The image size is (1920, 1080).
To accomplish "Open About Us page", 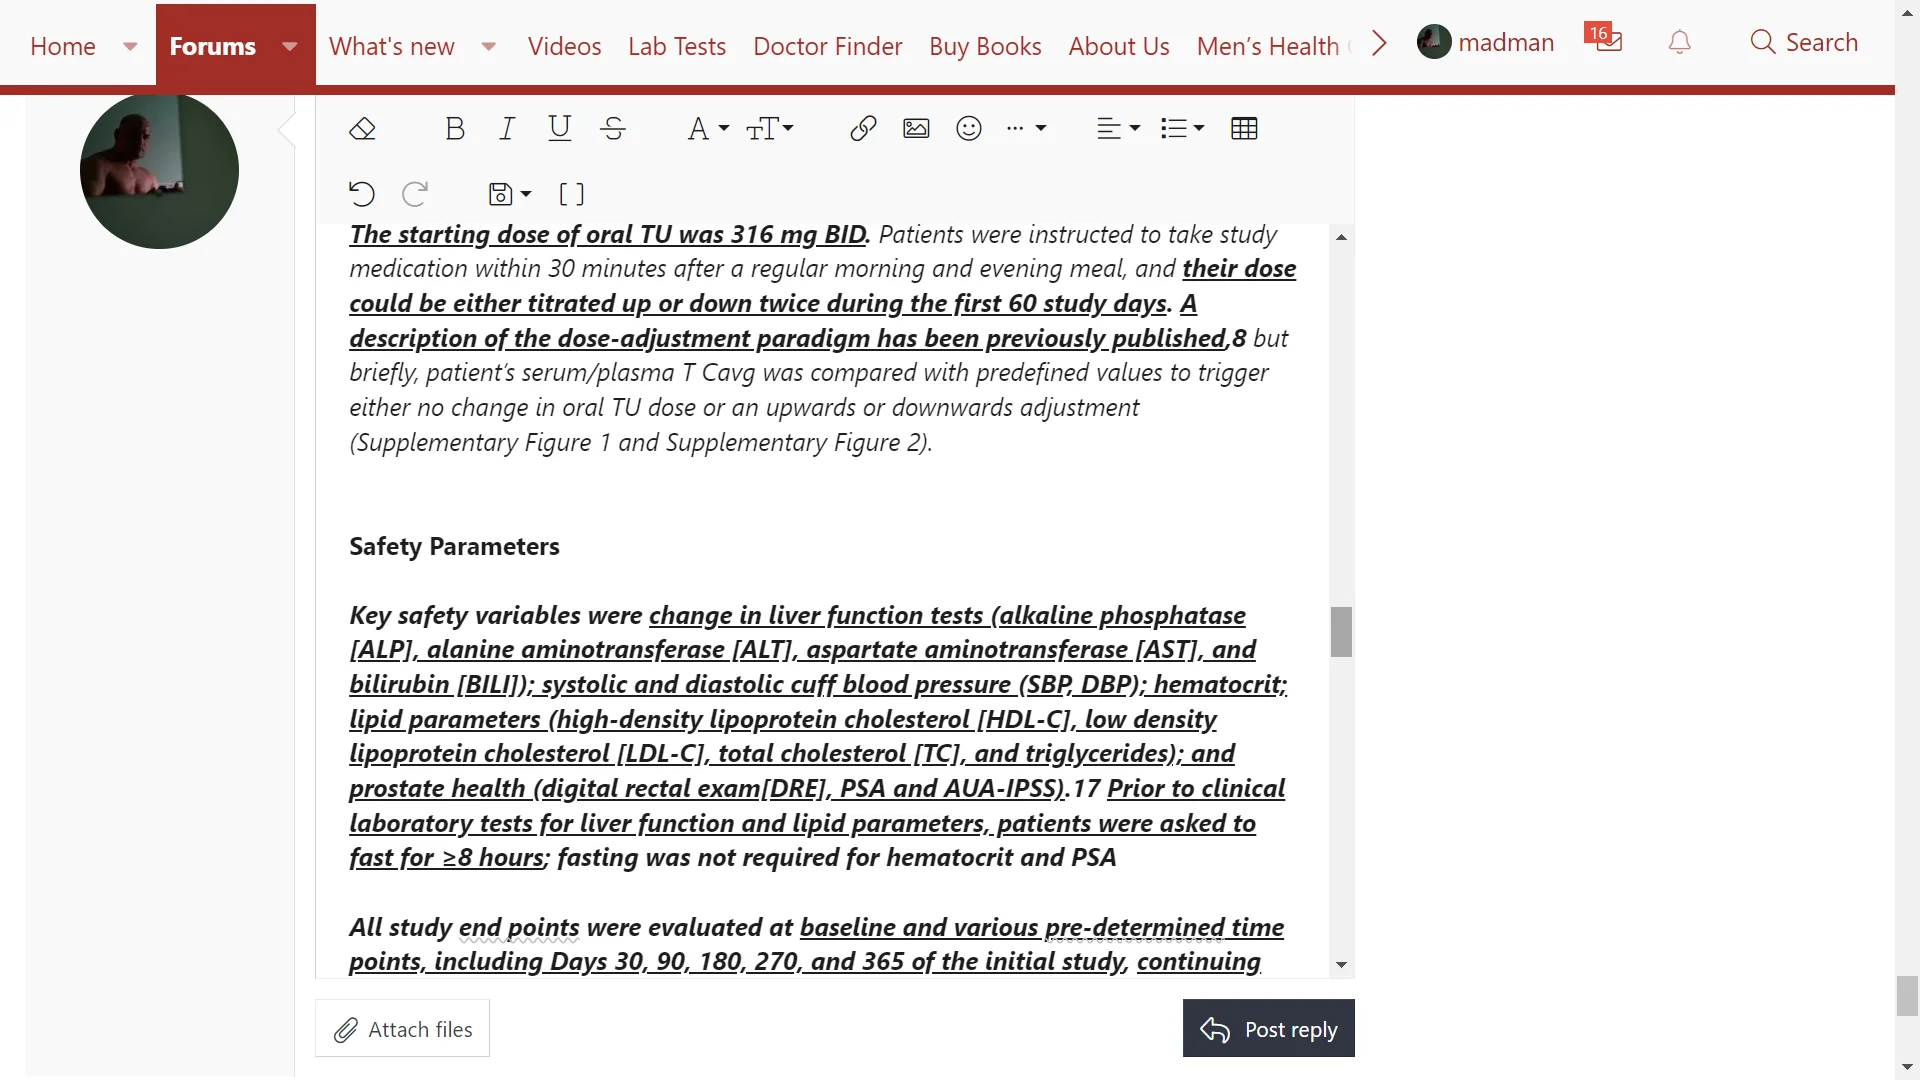I will tap(1119, 46).
